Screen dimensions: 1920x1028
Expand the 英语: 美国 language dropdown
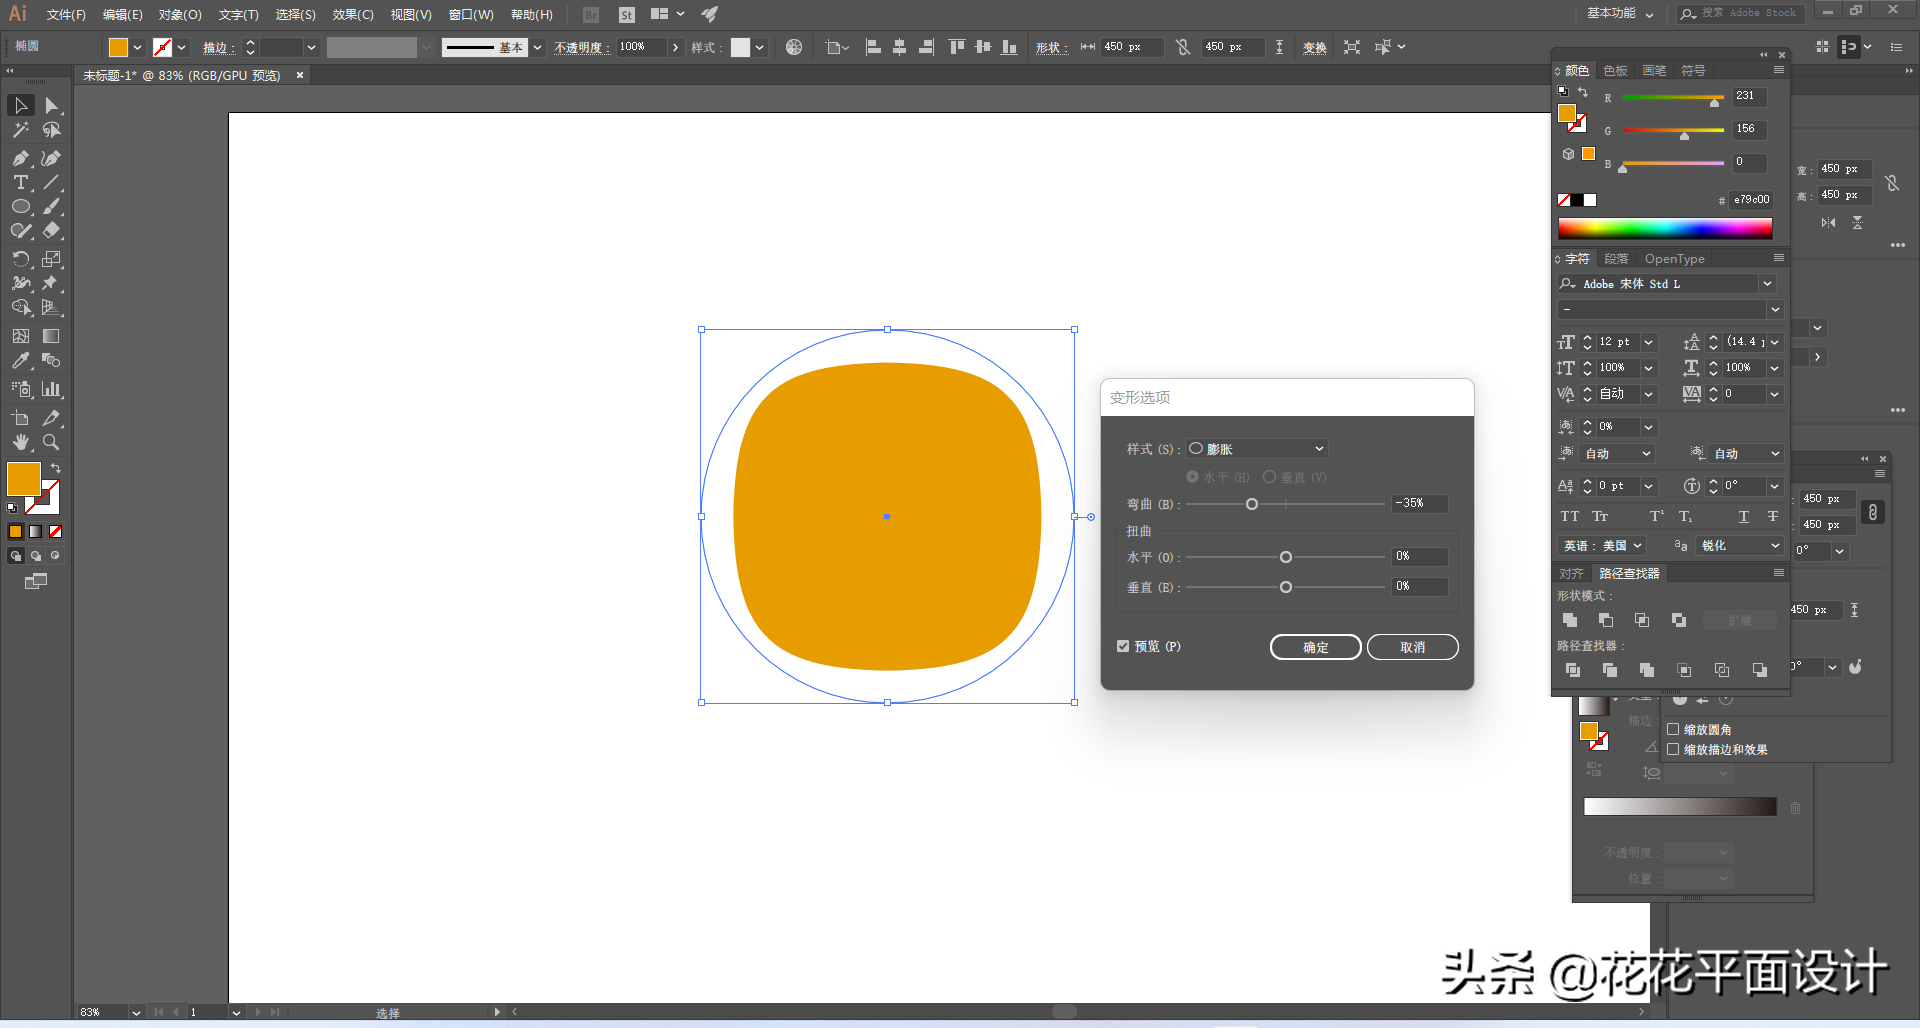point(1602,546)
